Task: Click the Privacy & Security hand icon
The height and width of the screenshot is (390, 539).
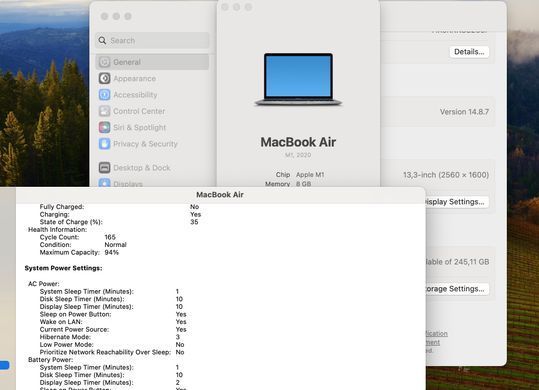Action: (104, 144)
